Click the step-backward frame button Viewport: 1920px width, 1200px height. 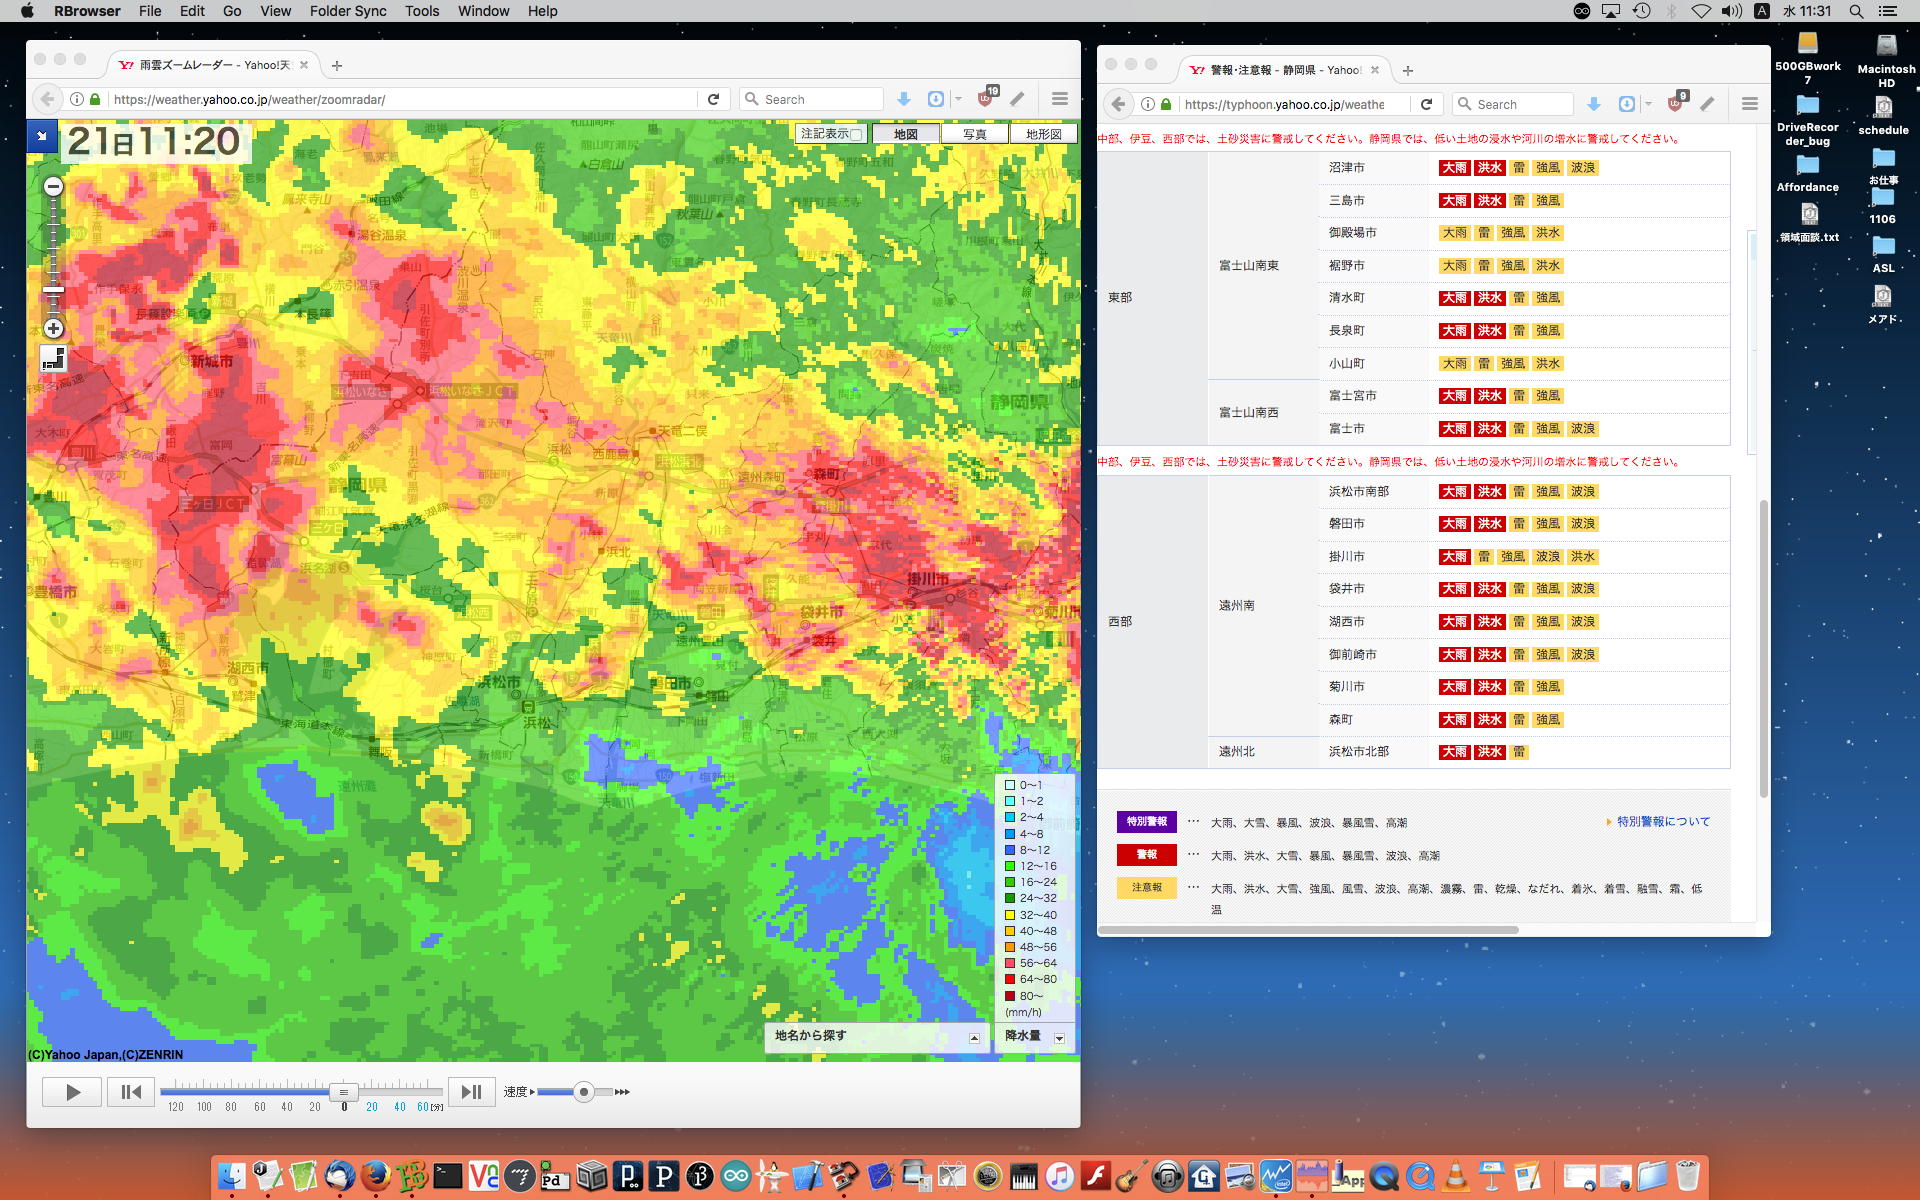[131, 1092]
